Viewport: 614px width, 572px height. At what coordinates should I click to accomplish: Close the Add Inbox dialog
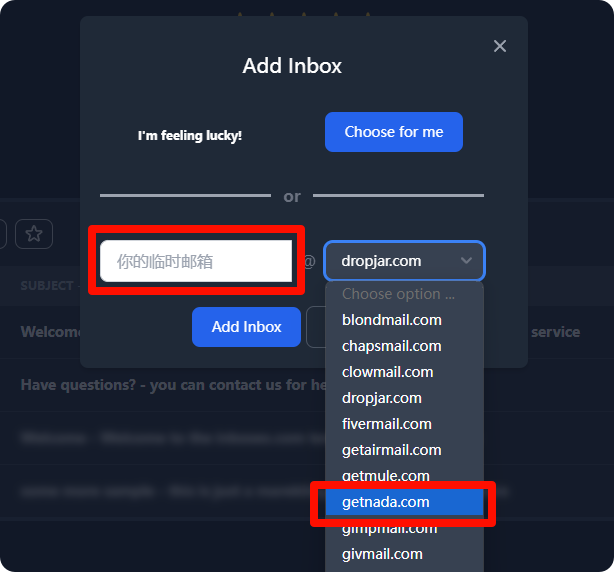(500, 46)
